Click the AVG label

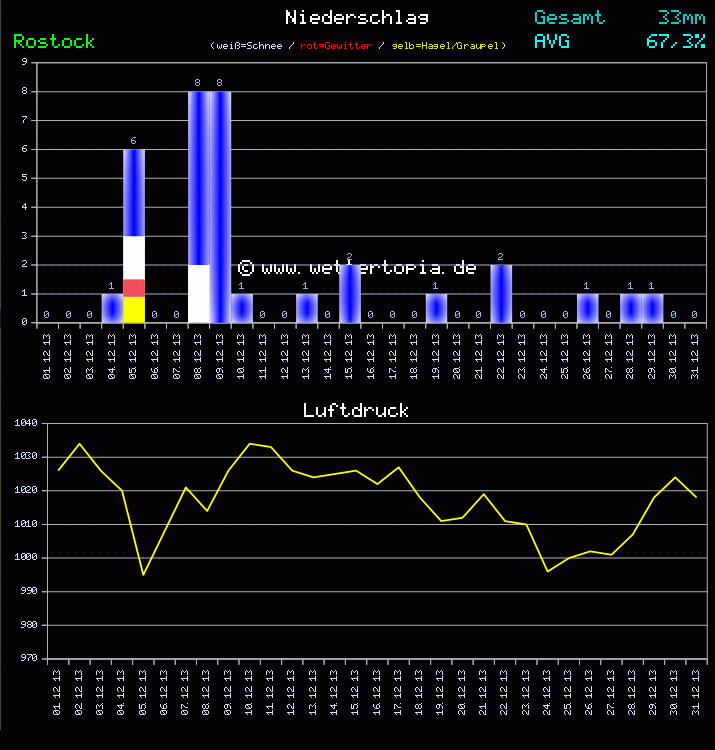(552, 41)
